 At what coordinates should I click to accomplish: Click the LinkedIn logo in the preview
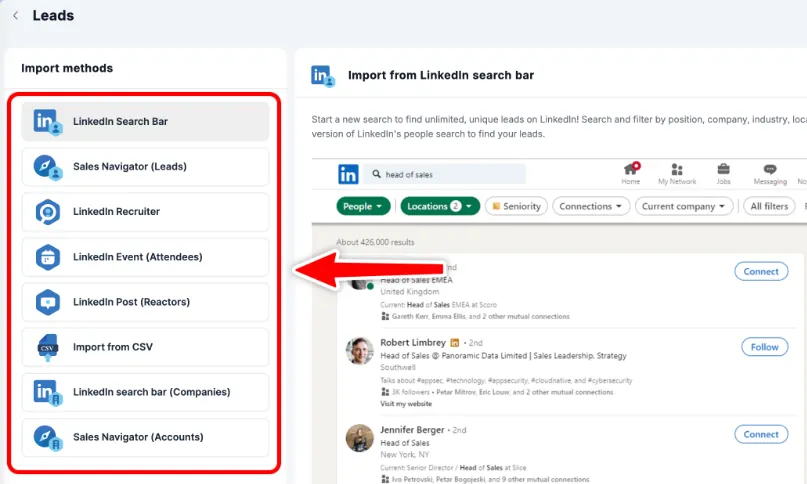click(348, 174)
